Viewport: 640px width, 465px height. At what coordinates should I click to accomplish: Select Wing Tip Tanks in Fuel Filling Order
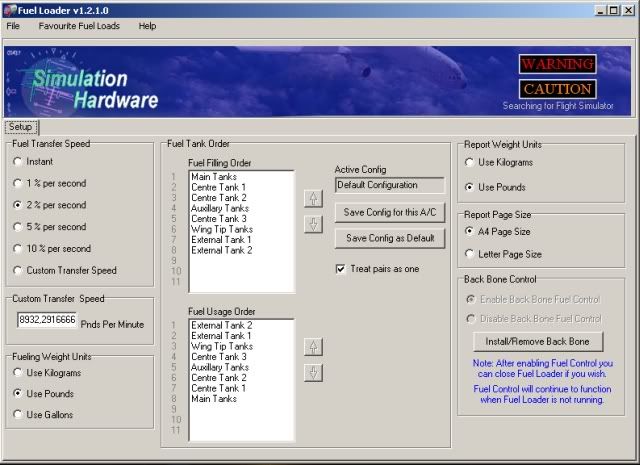(x=221, y=229)
